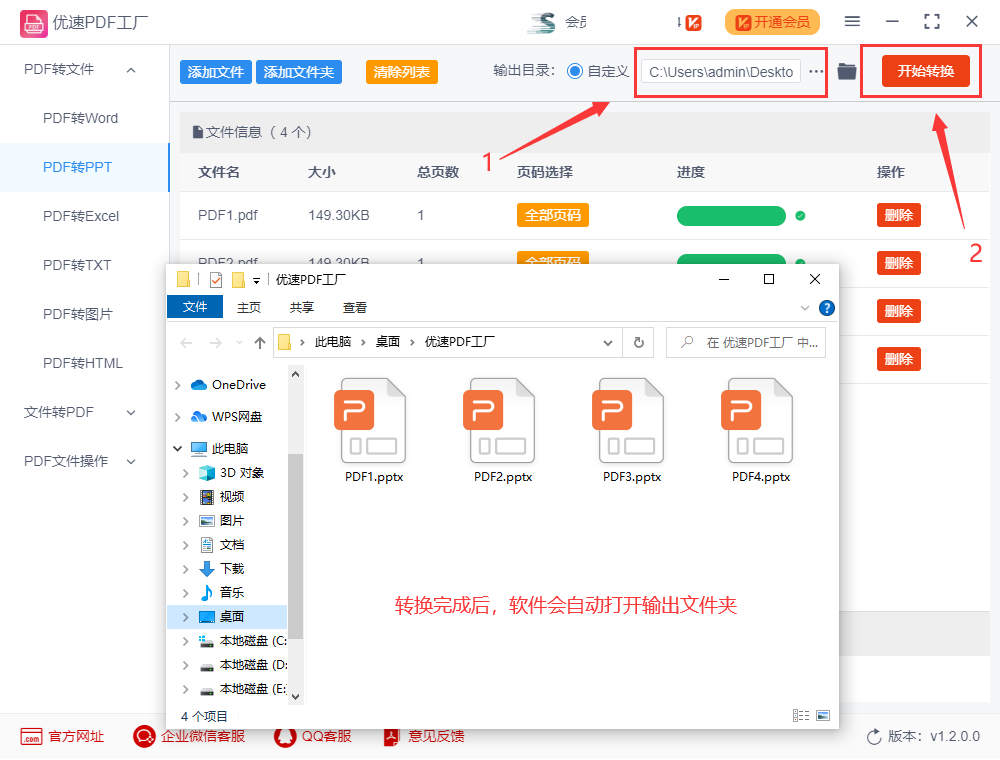The image size is (1000, 760).
Task: Open the 查看 ribbon tab
Action: 355,307
